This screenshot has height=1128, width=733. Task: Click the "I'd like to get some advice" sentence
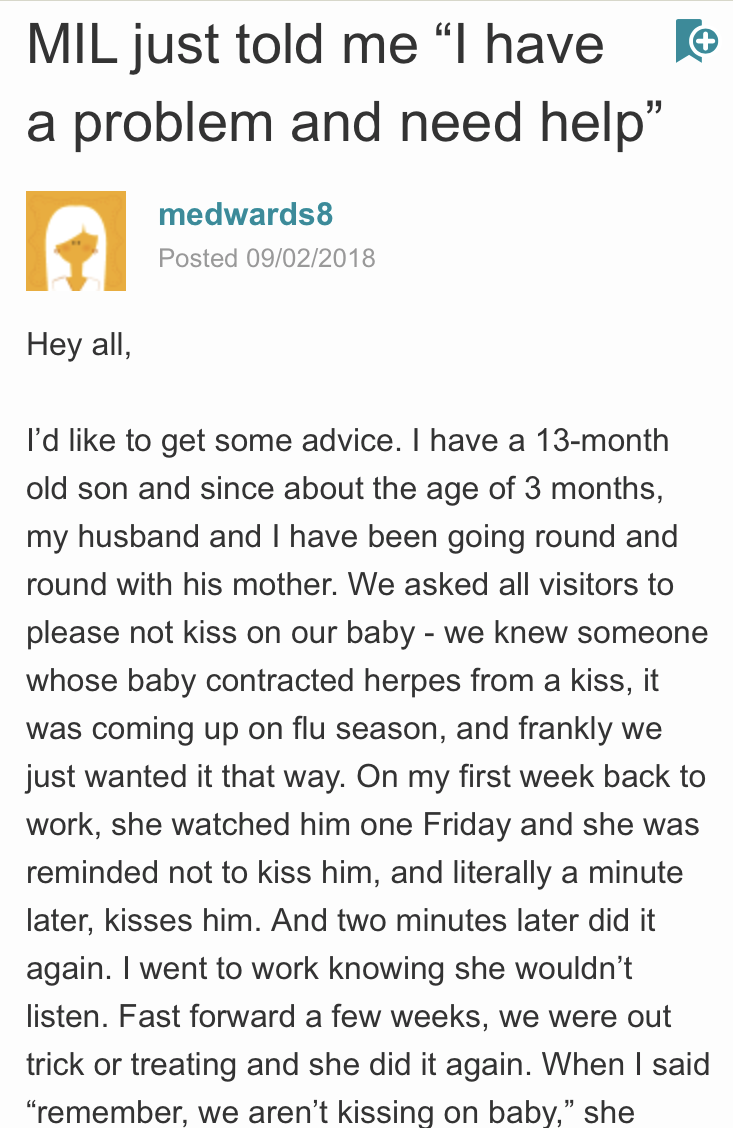[x=214, y=440]
